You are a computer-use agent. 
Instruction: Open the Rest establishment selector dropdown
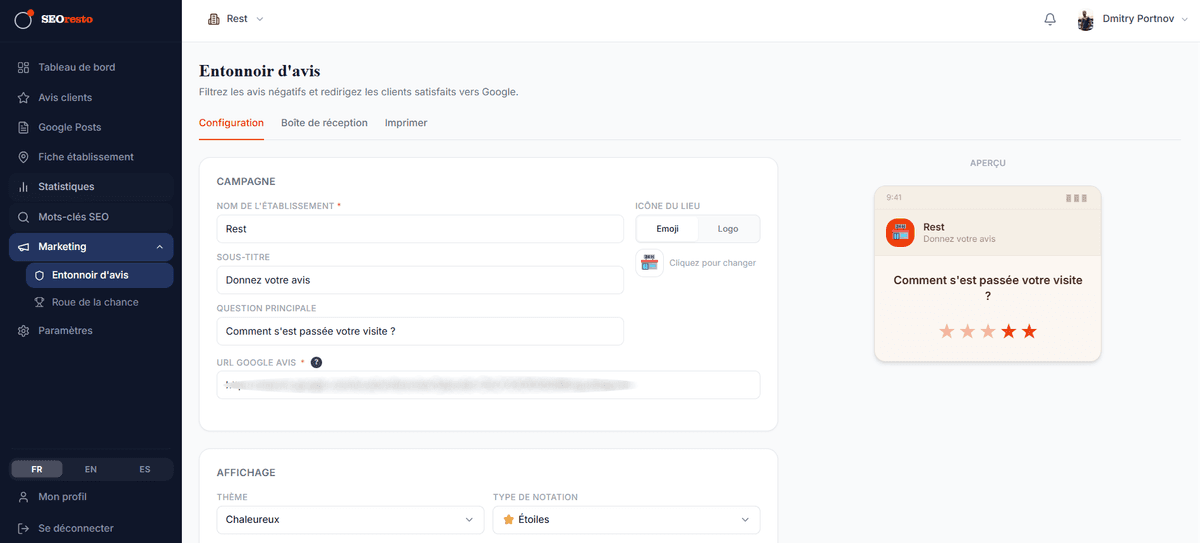pyautogui.click(x=236, y=19)
